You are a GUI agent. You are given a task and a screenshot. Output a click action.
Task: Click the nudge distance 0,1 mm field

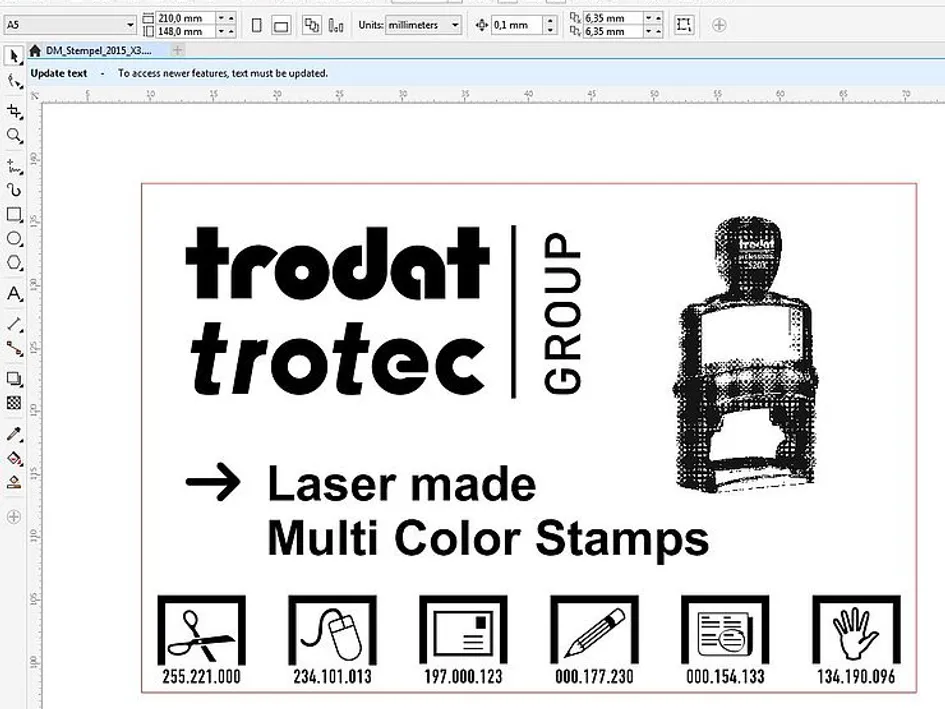click(518, 25)
